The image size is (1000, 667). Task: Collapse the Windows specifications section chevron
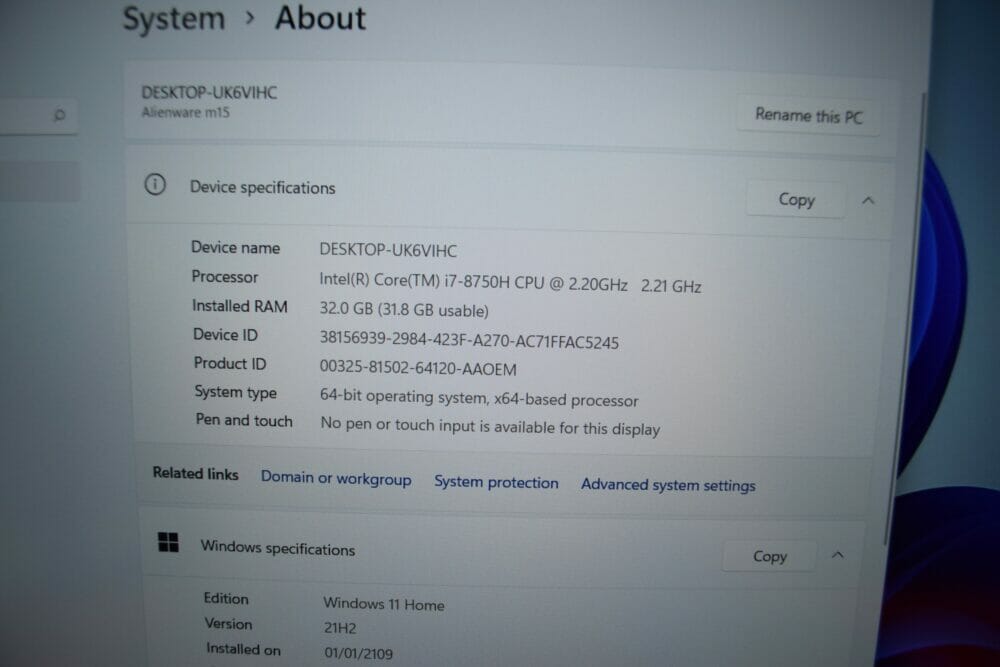pyautogui.click(x=837, y=555)
